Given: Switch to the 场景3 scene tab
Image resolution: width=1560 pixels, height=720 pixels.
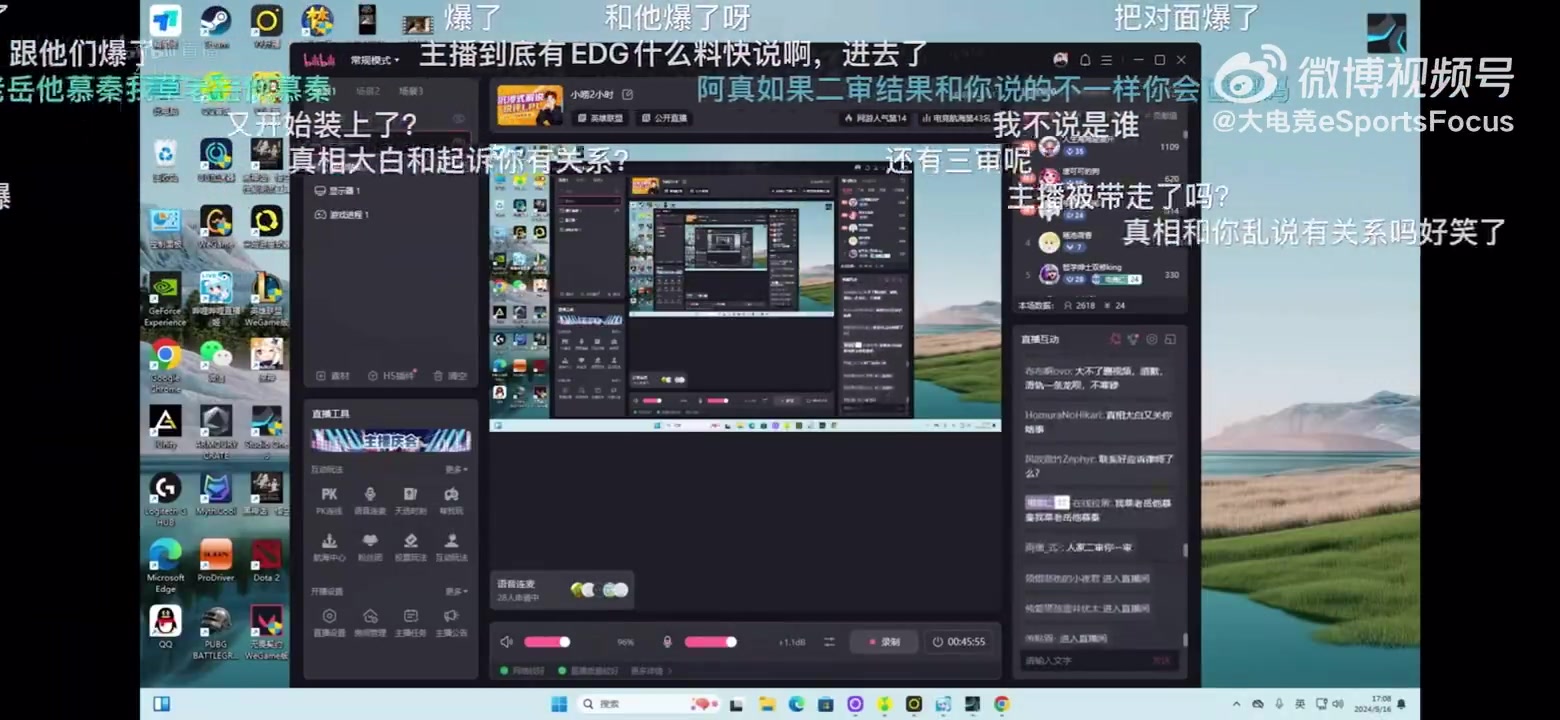Looking at the screenshot, I should (411, 91).
